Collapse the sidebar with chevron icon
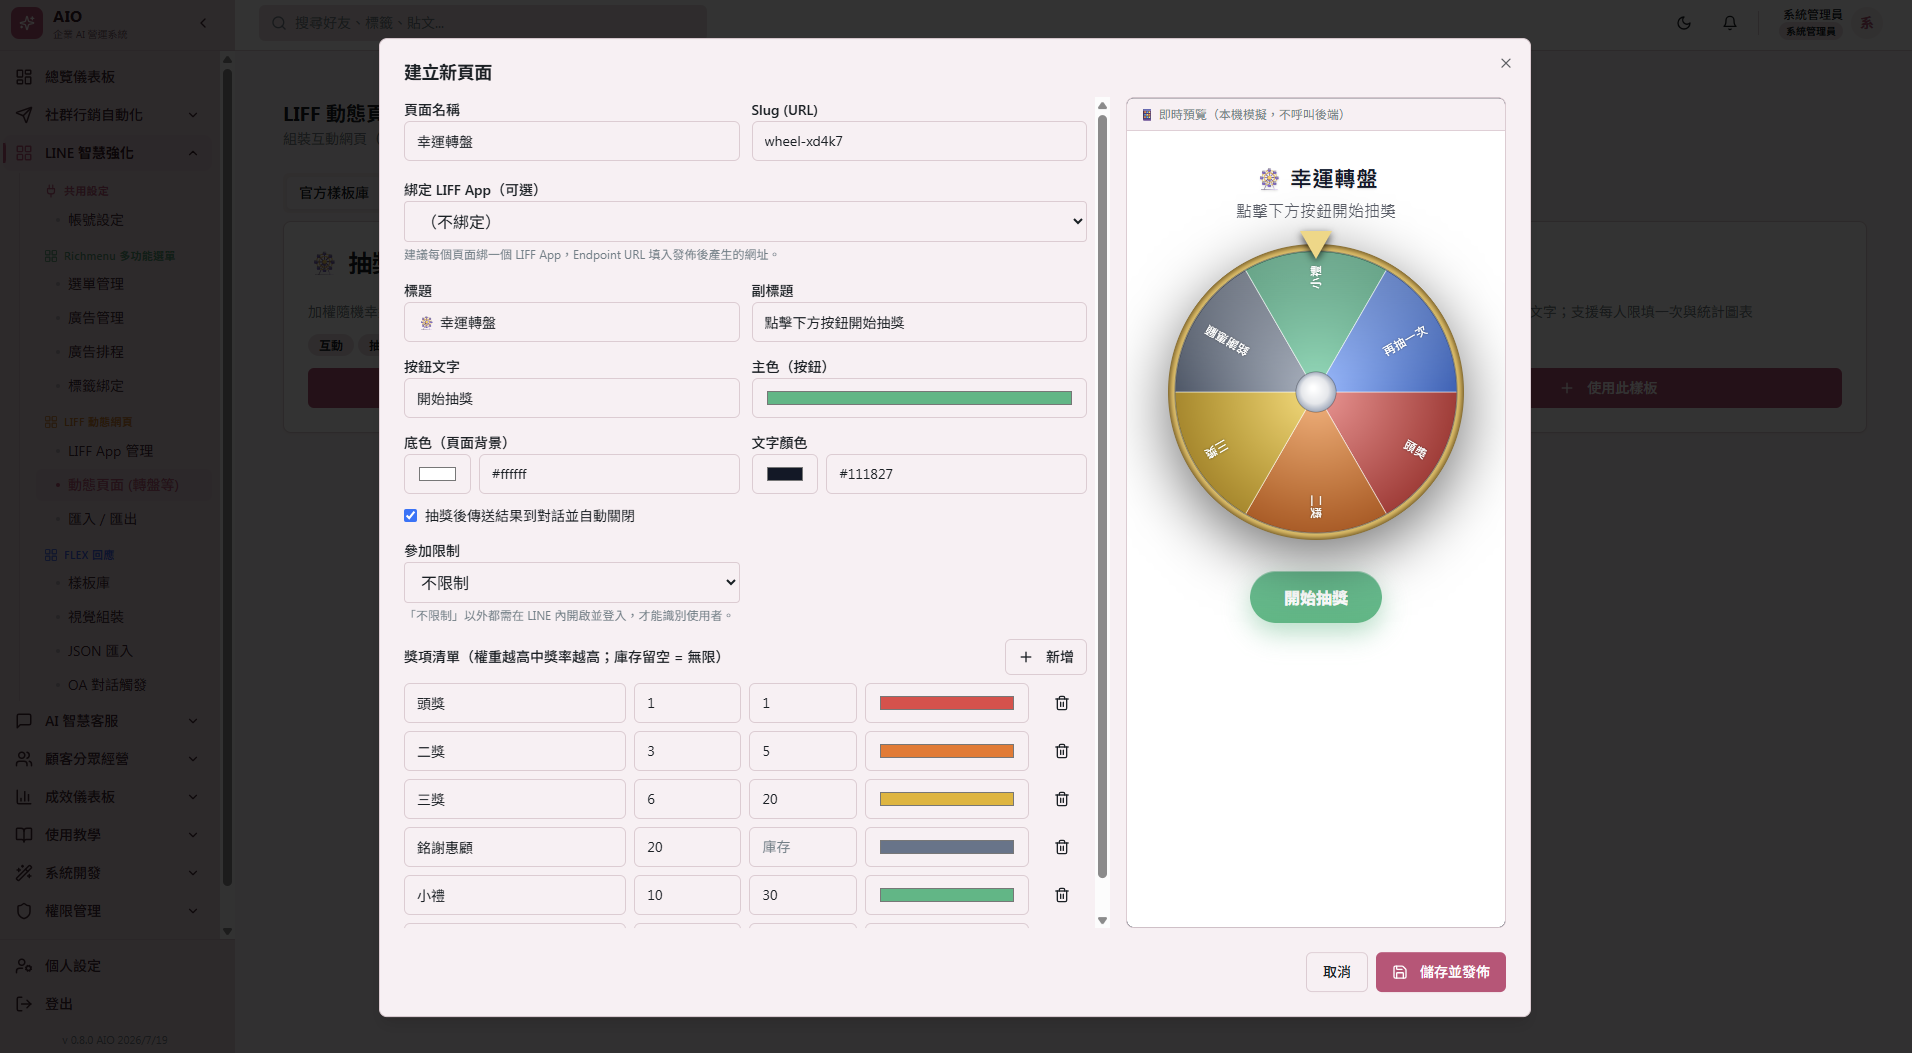The image size is (1912, 1053). [203, 23]
